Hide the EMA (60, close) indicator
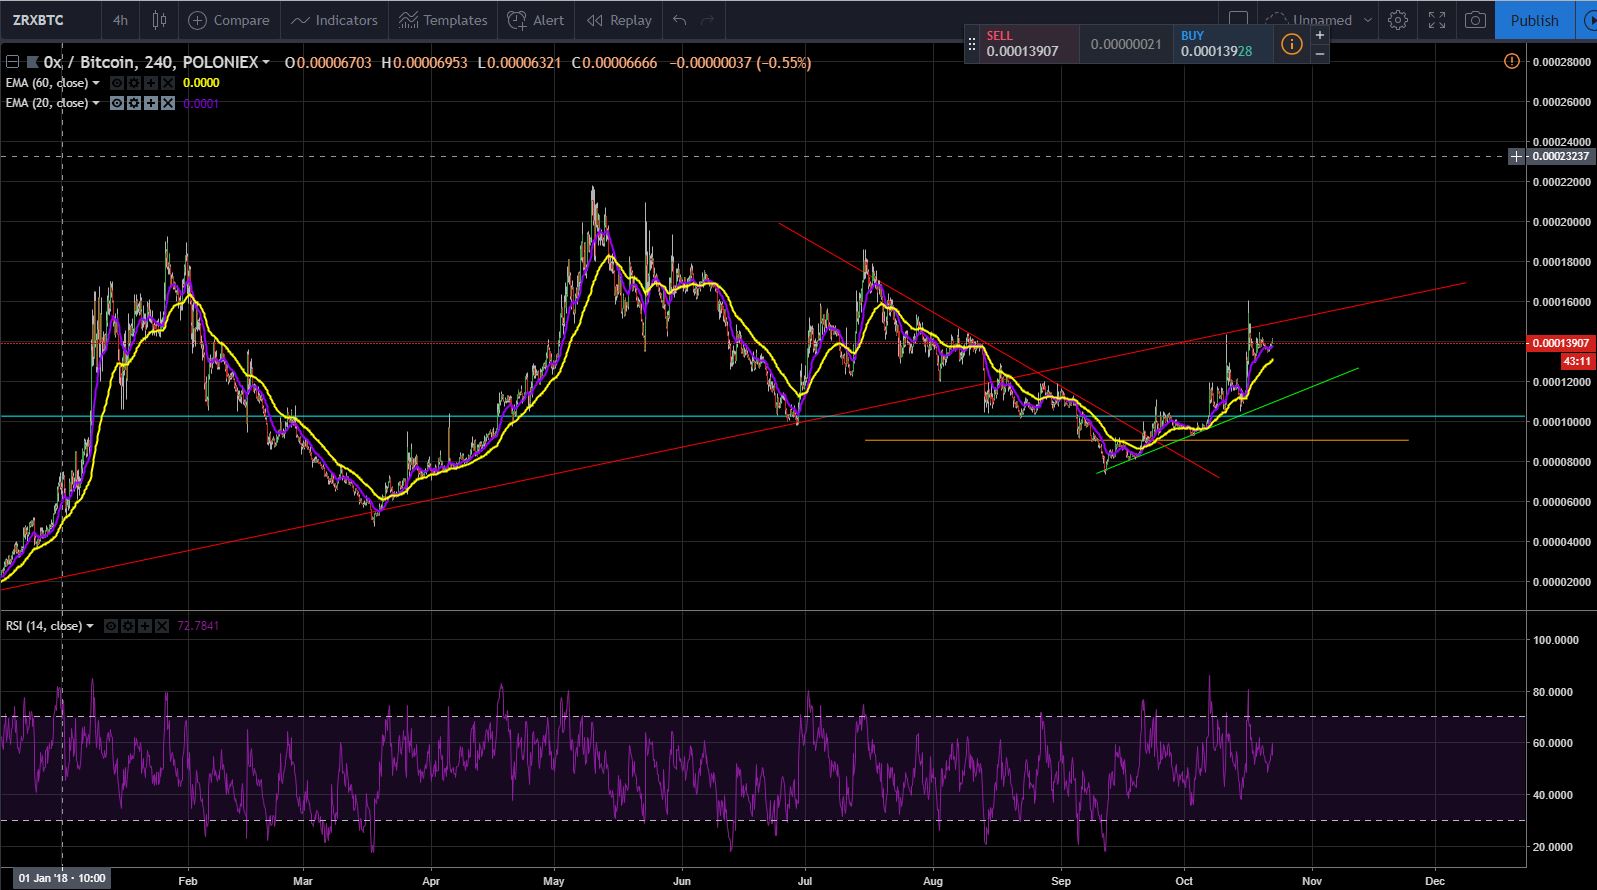 117,83
